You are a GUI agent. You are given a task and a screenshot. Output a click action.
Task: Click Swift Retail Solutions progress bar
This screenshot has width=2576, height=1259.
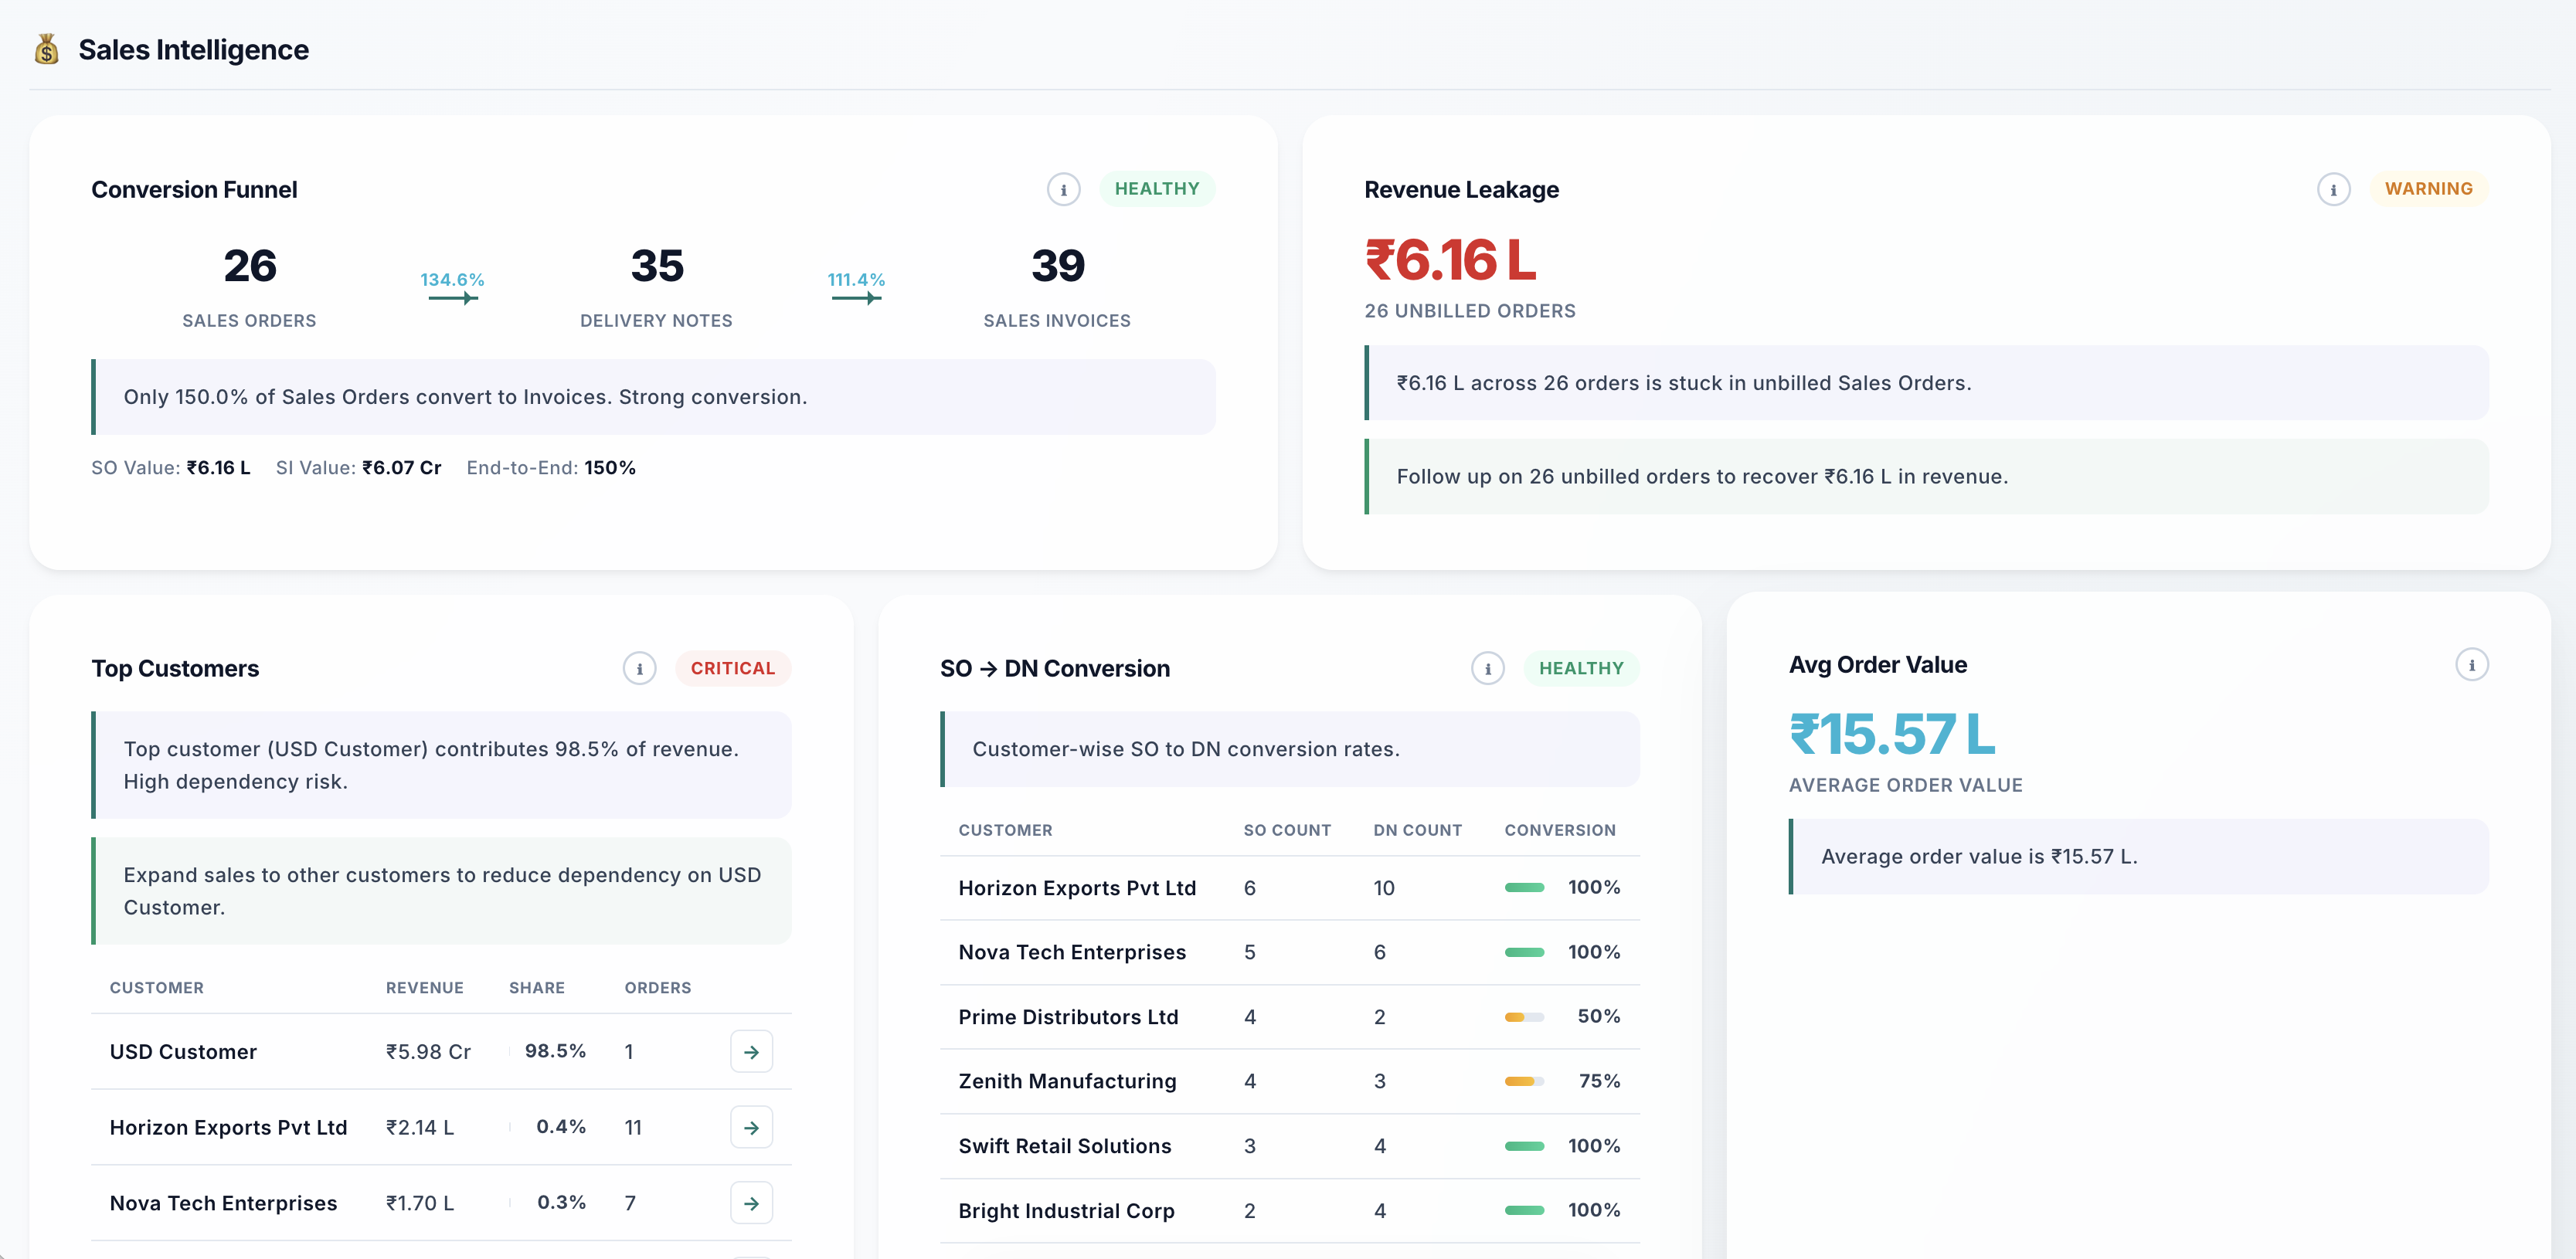1524,1145
